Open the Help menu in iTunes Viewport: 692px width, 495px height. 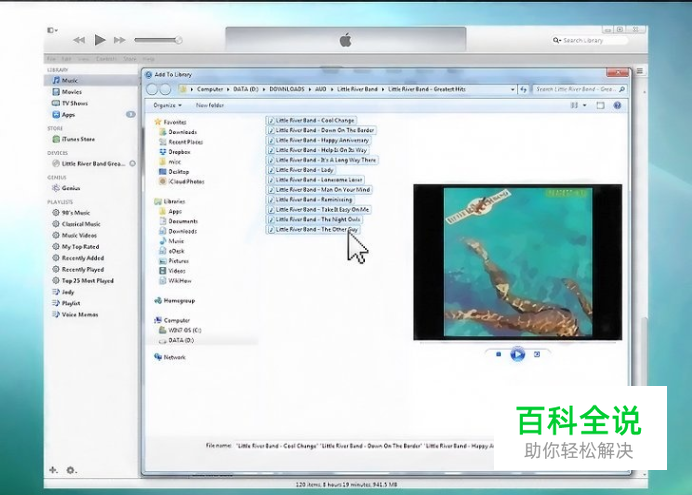click(148, 59)
